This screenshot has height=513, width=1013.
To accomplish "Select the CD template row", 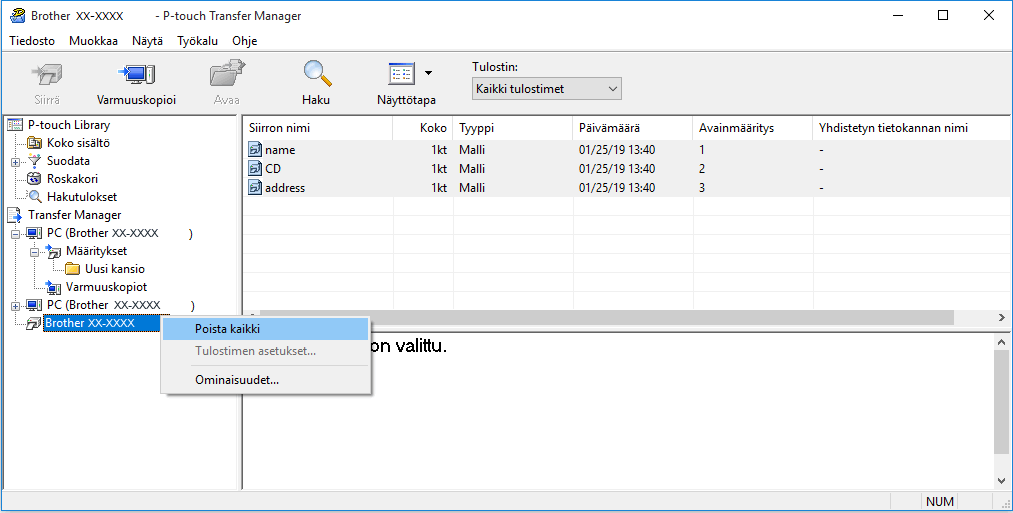I will 627,169.
